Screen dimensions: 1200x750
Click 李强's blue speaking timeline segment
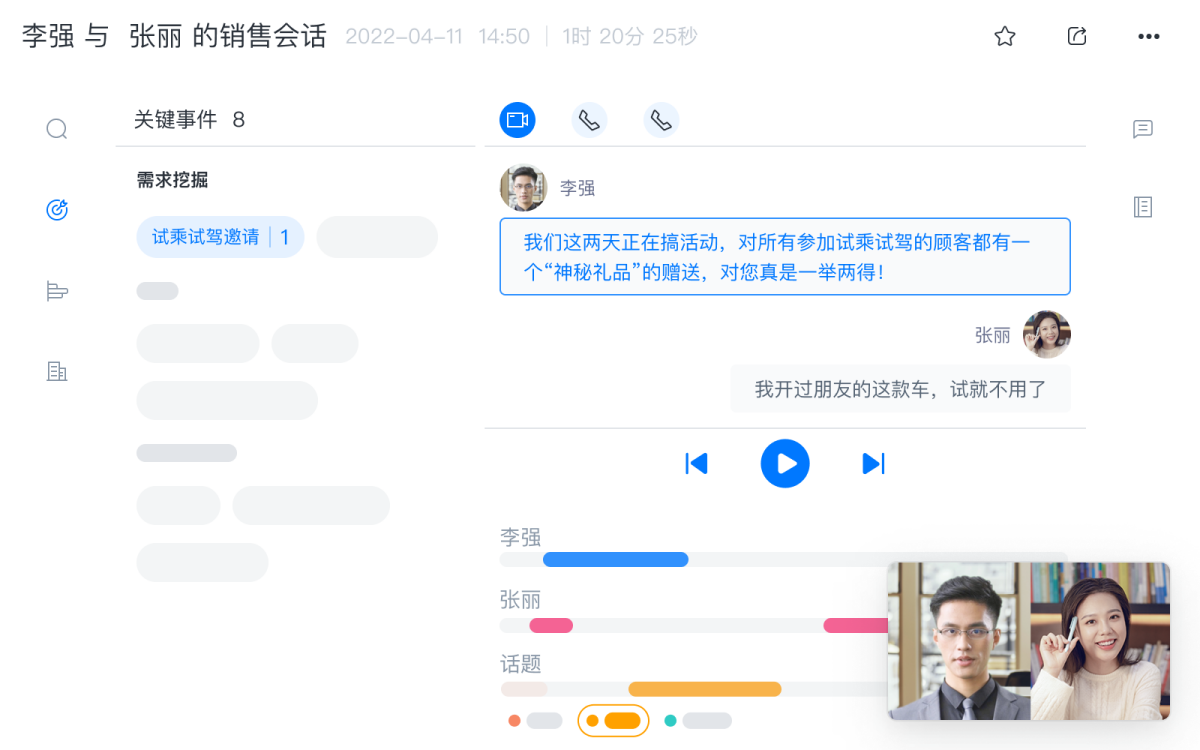coord(615,560)
